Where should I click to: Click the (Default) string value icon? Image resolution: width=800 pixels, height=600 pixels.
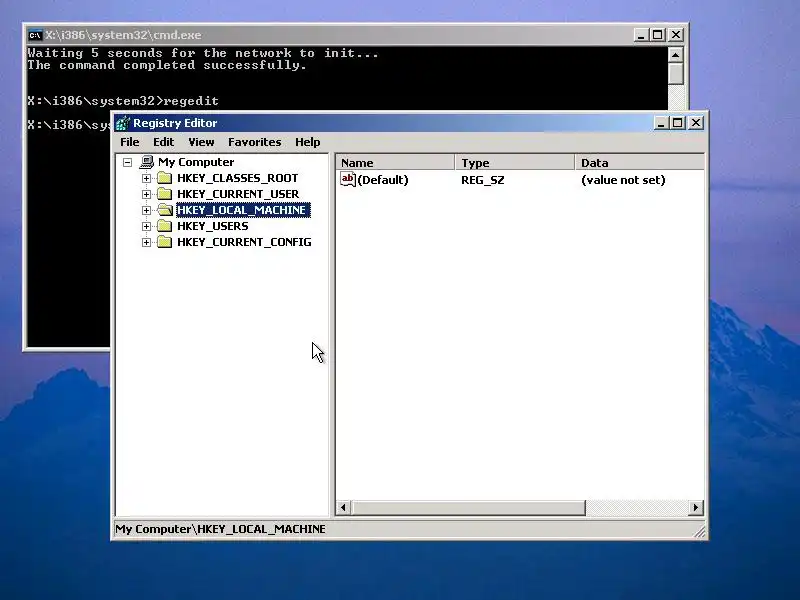point(347,179)
